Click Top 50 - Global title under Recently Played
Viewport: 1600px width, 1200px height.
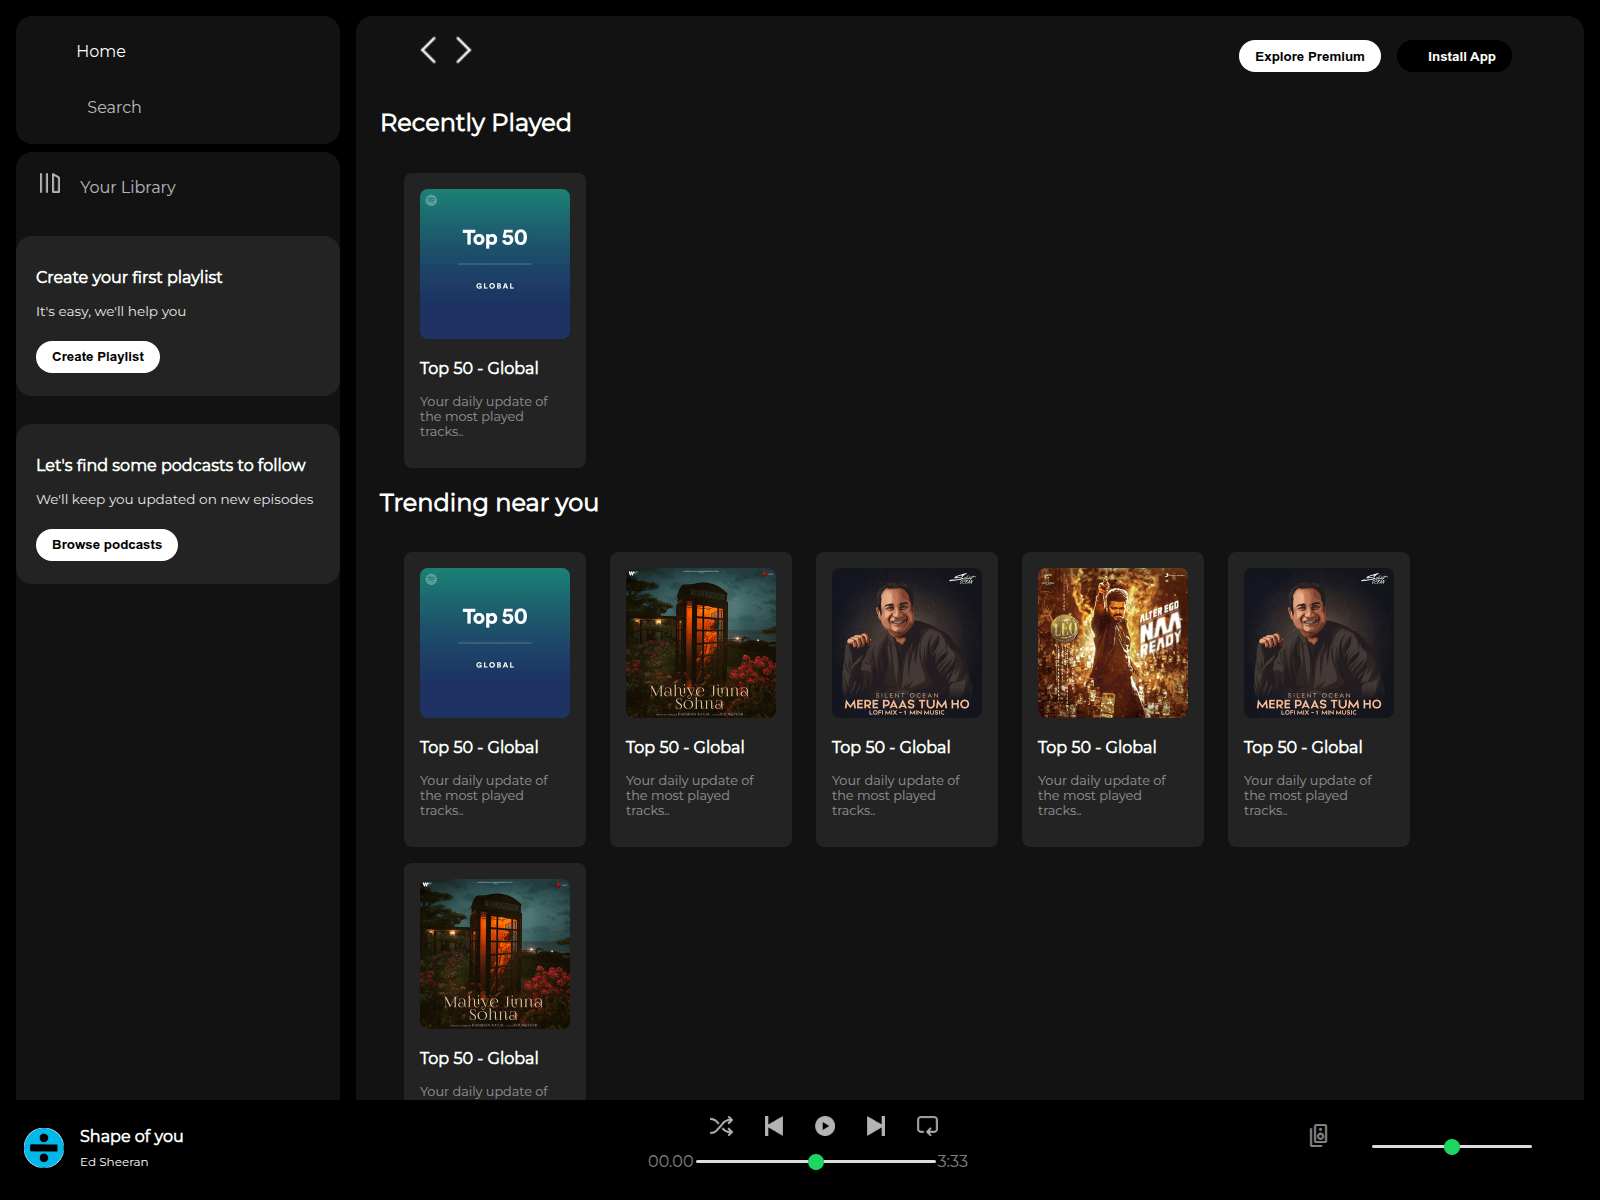[479, 368]
